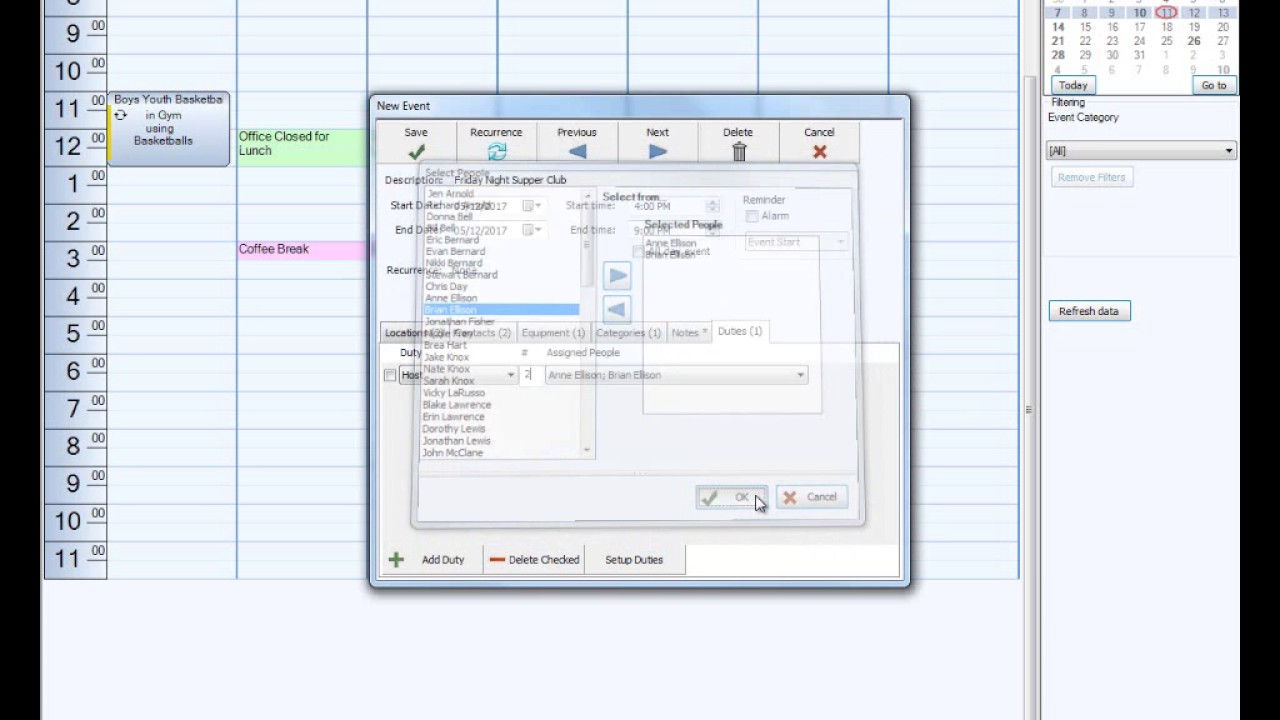This screenshot has width=1280, height=720.
Task: Click the Refresh data button
Action: pyautogui.click(x=1088, y=311)
